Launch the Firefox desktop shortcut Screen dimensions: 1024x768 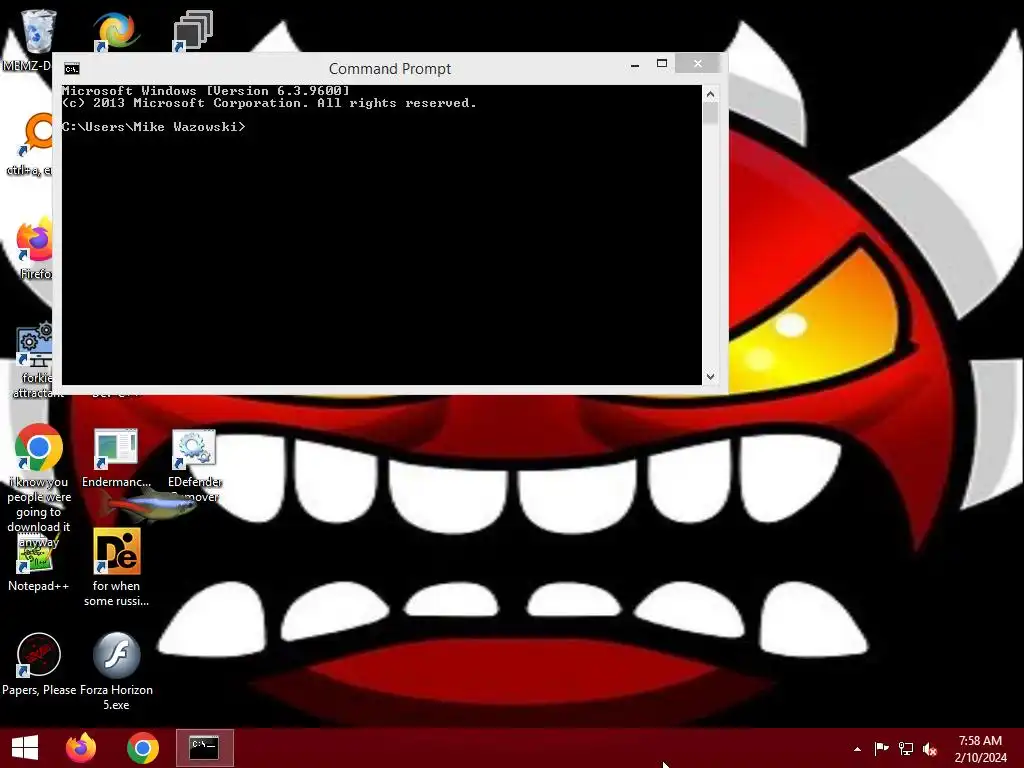coord(34,240)
